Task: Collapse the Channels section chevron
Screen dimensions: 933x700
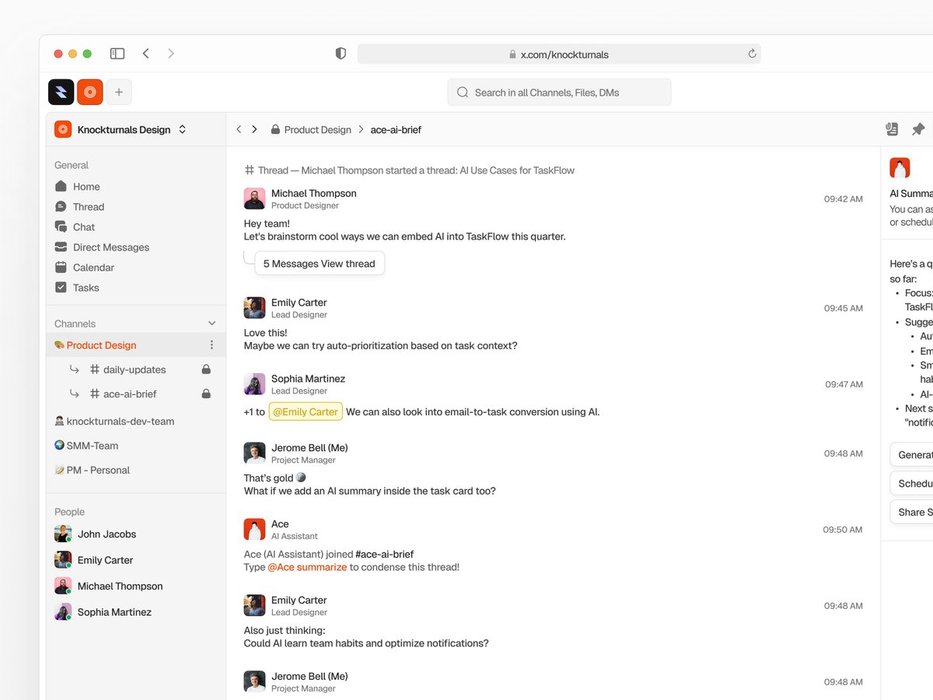Action: point(211,324)
